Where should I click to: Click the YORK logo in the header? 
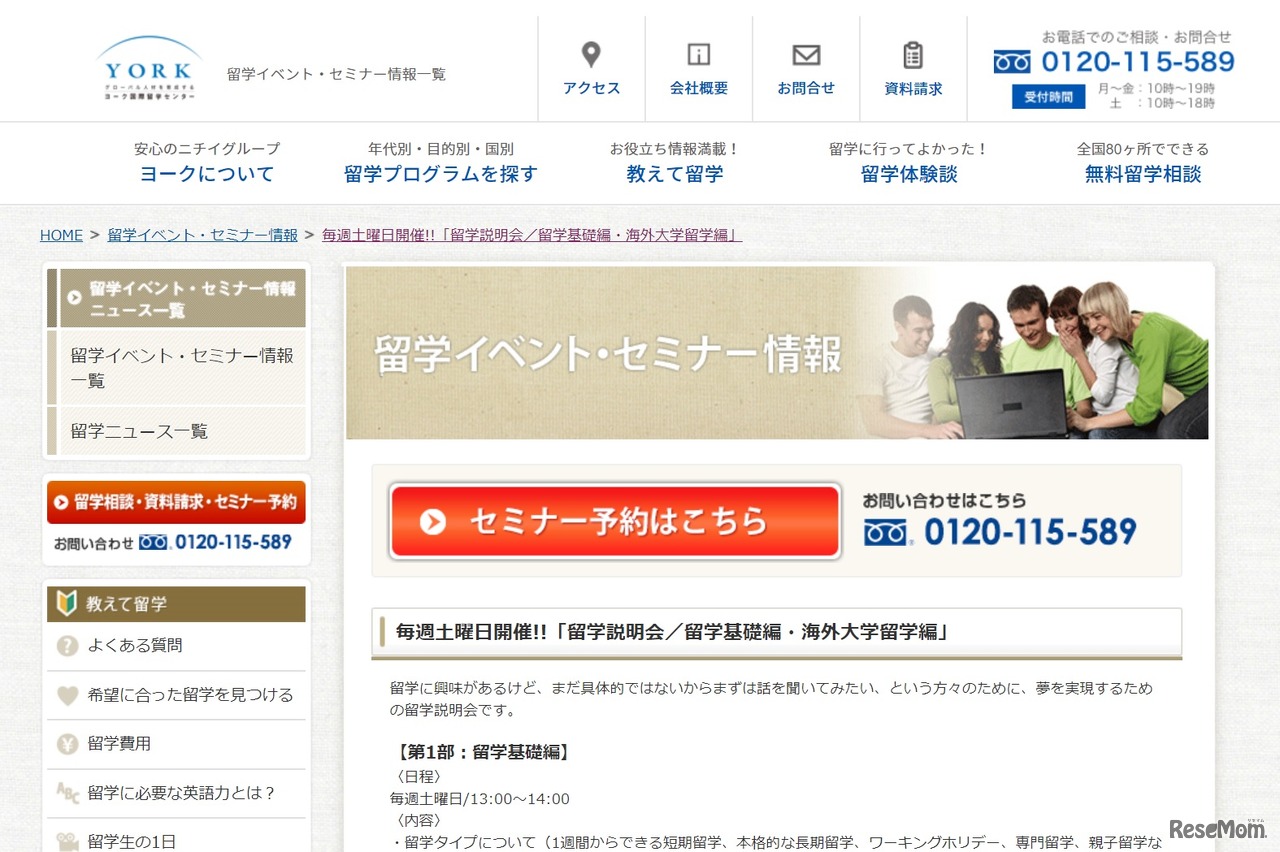click(x=149, y=68)
